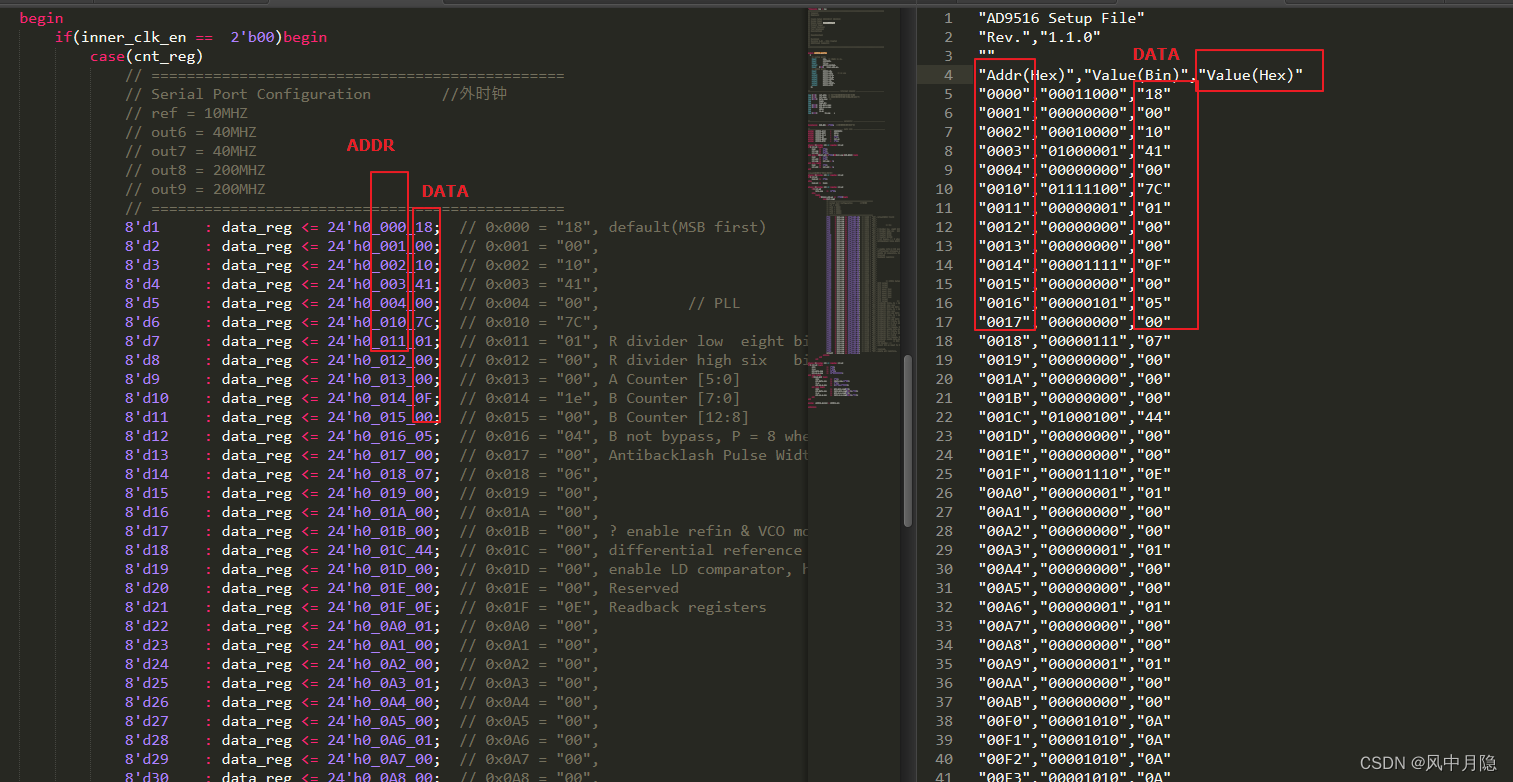Screen dimensions: 1513x782
Task: Click address "001C" in right pane
Action: click(x=1004, y=417)
